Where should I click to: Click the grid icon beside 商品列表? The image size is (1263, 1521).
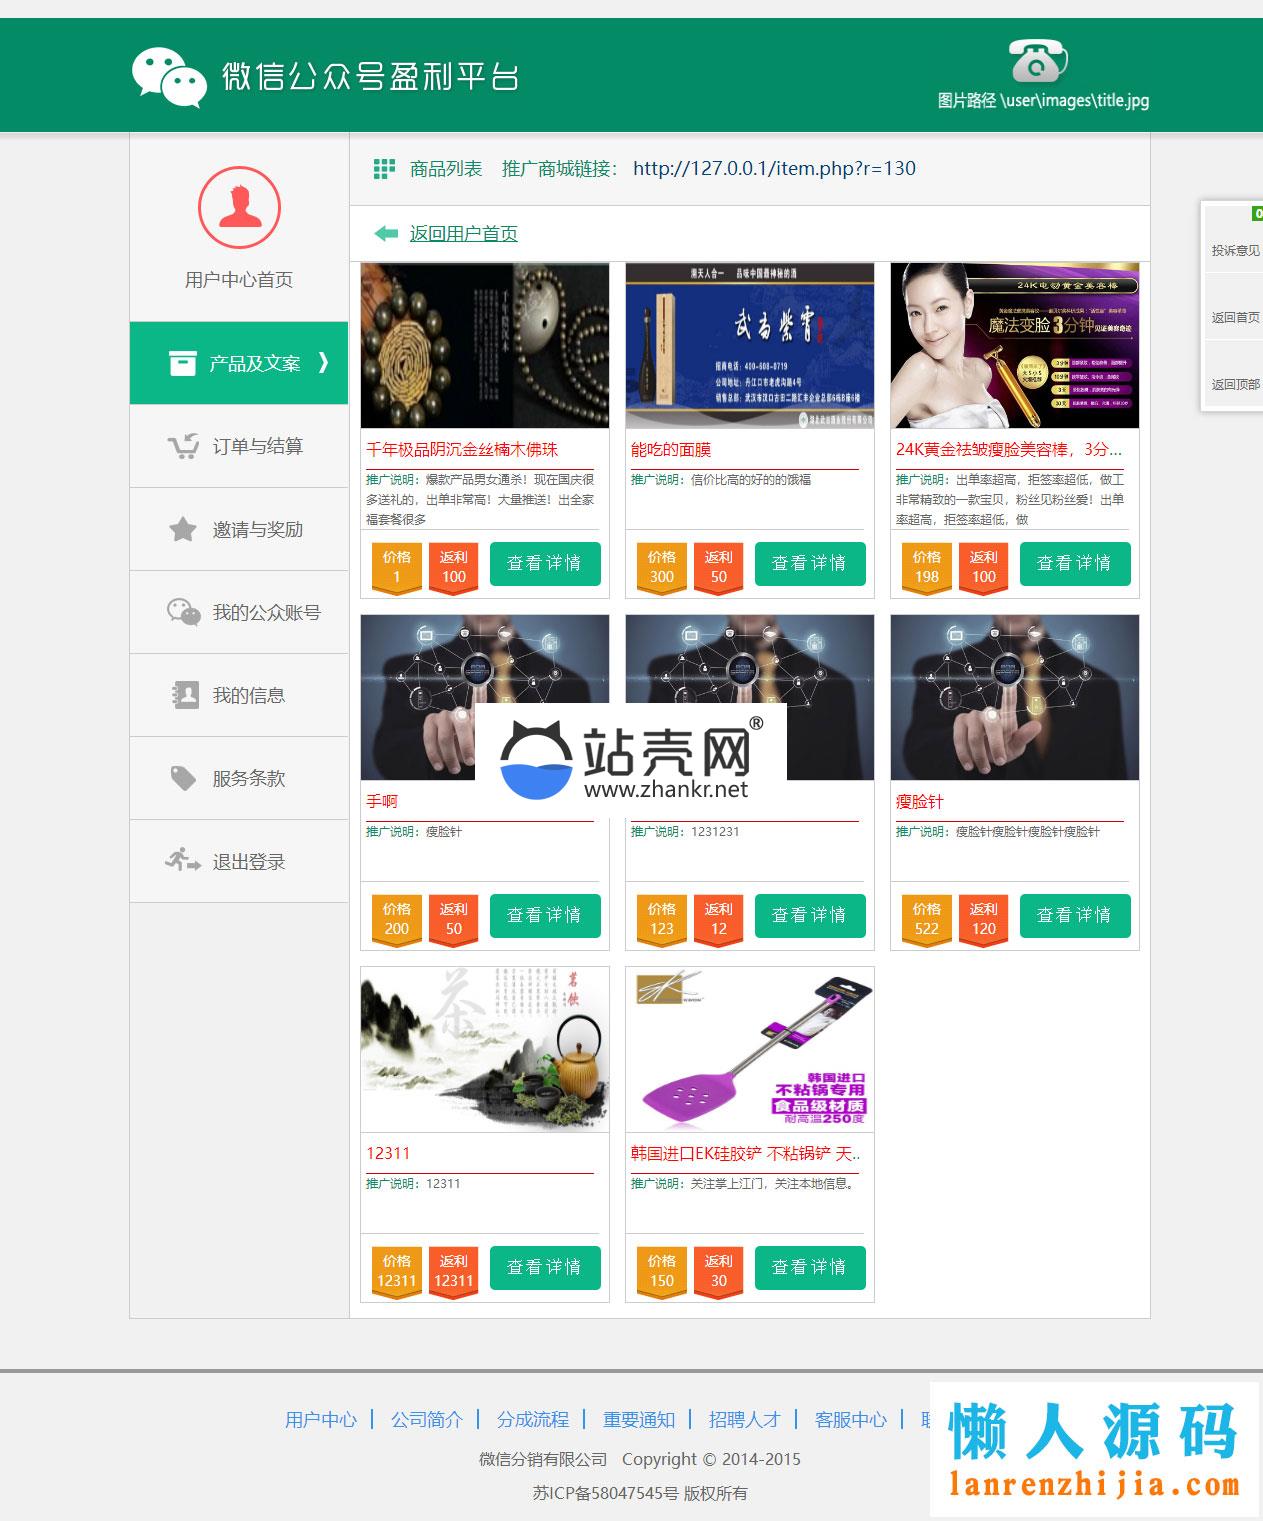[384, 169]
